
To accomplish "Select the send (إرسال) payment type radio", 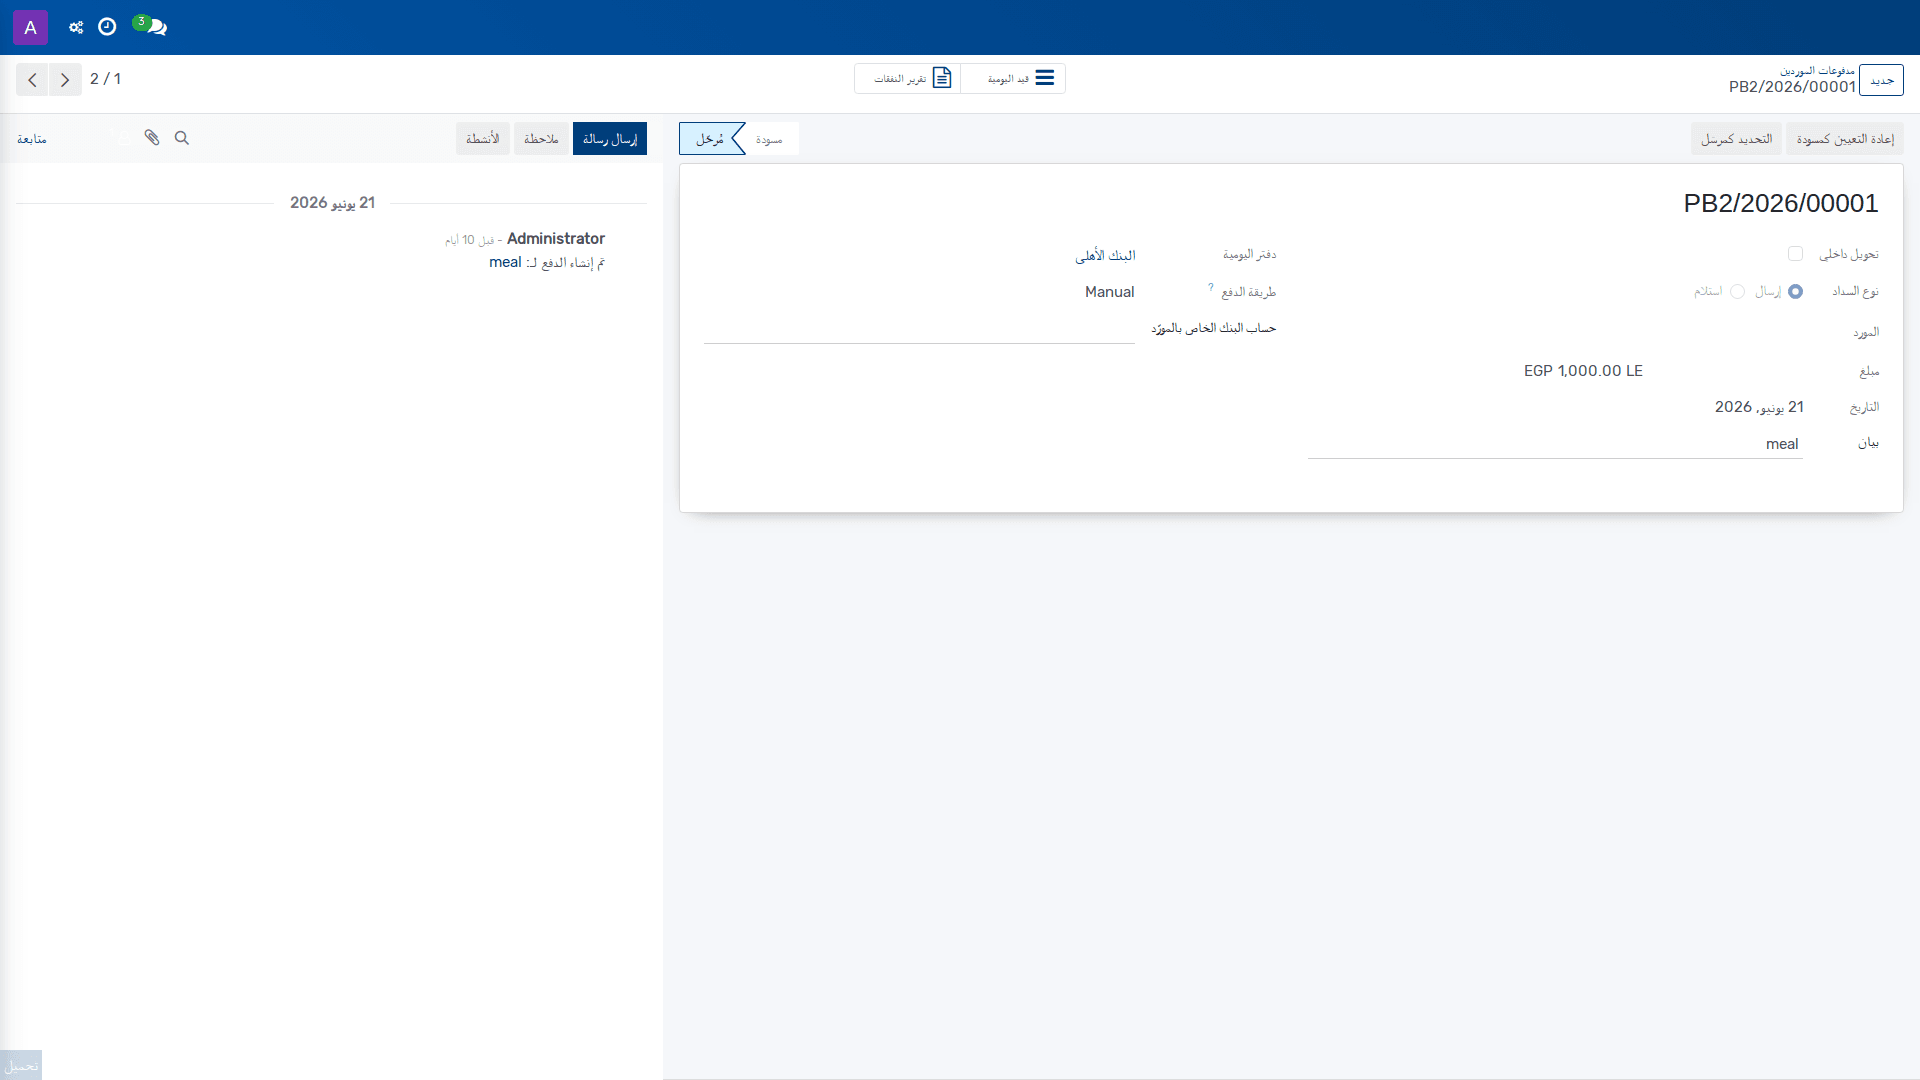I will pyautogui.click(x=1795, y=292).
